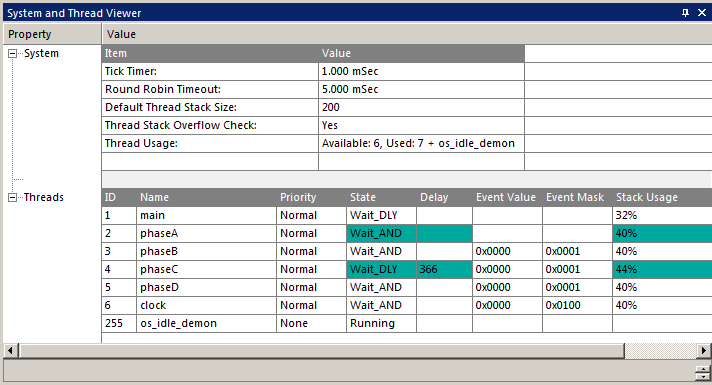712x385 pixels.
Task: Select the os_idle_demon thread name cell
Action: pyautogui.click(x=206, y=323)
